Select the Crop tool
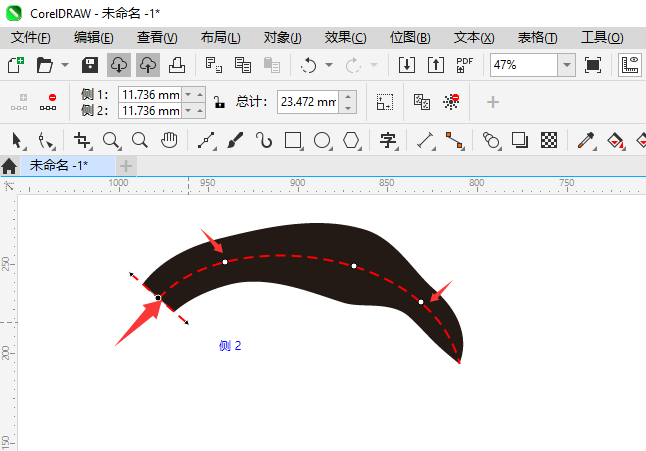Image resolution: width=646 pixels, height=451 pixels. pos(82,140)
